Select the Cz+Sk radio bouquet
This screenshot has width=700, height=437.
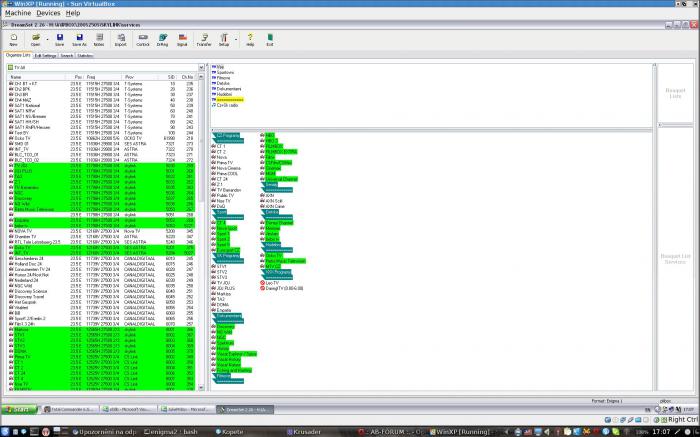point(227,105)
